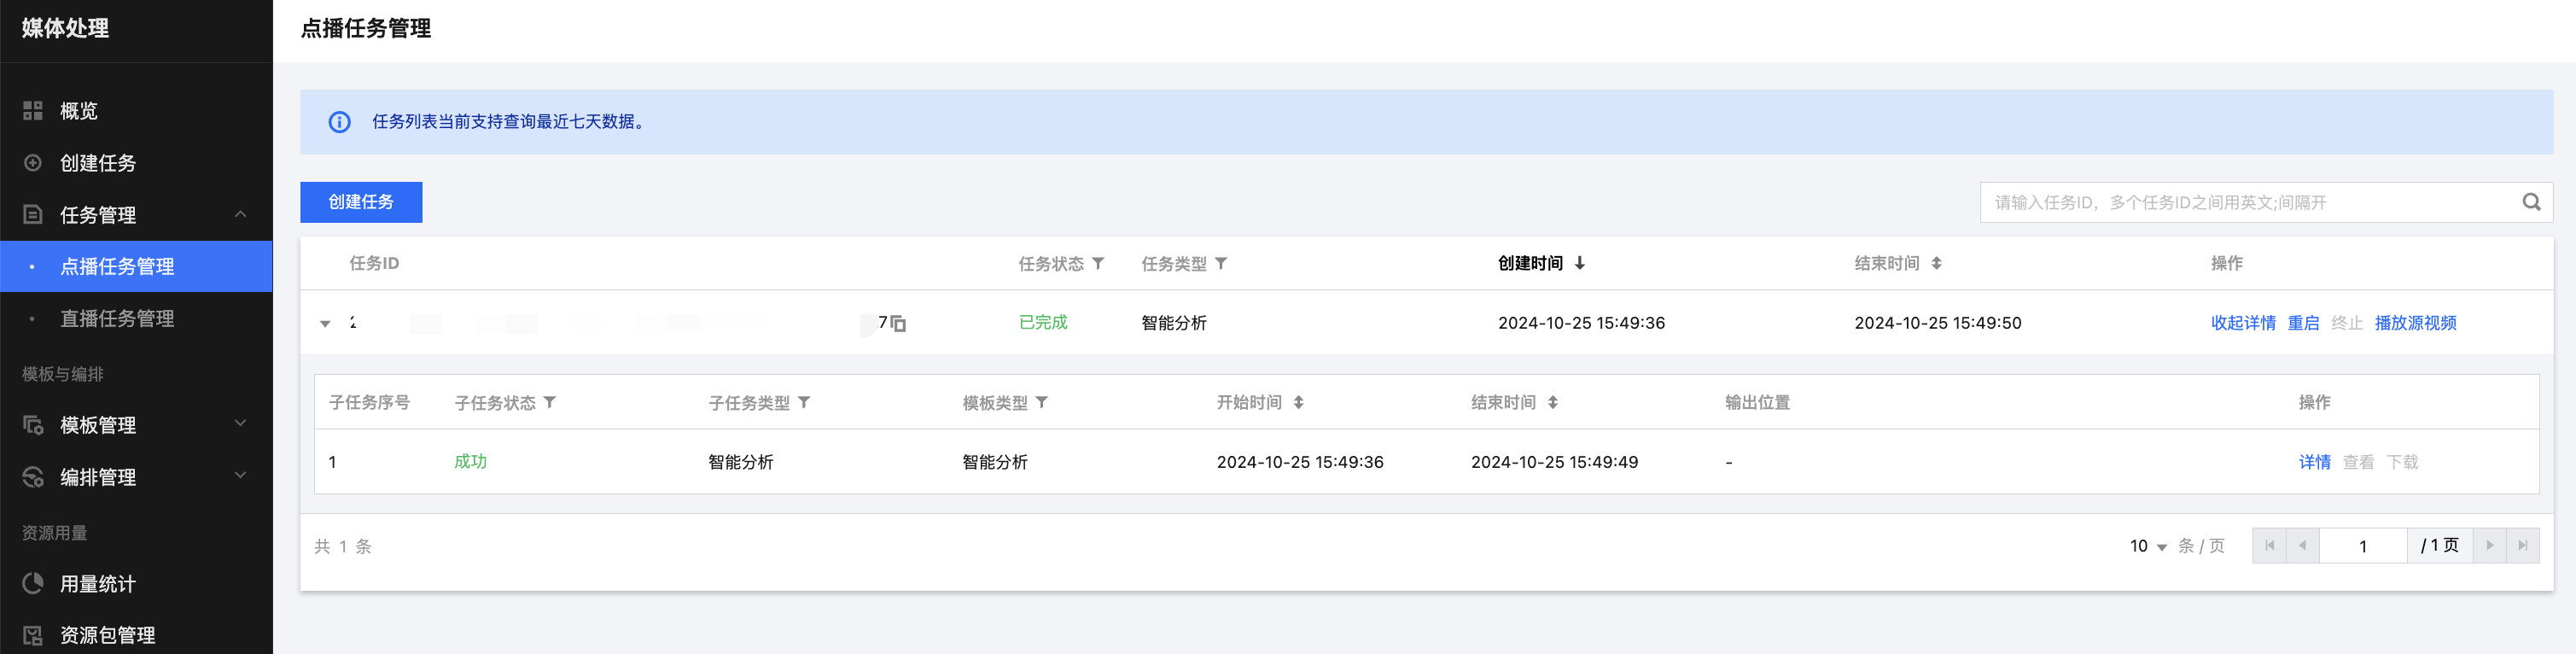Image resolution: width=2576 pixels, height=654 pixels.
Task: Click the 播放源视频 link
Action: (x=2415, y=323)
